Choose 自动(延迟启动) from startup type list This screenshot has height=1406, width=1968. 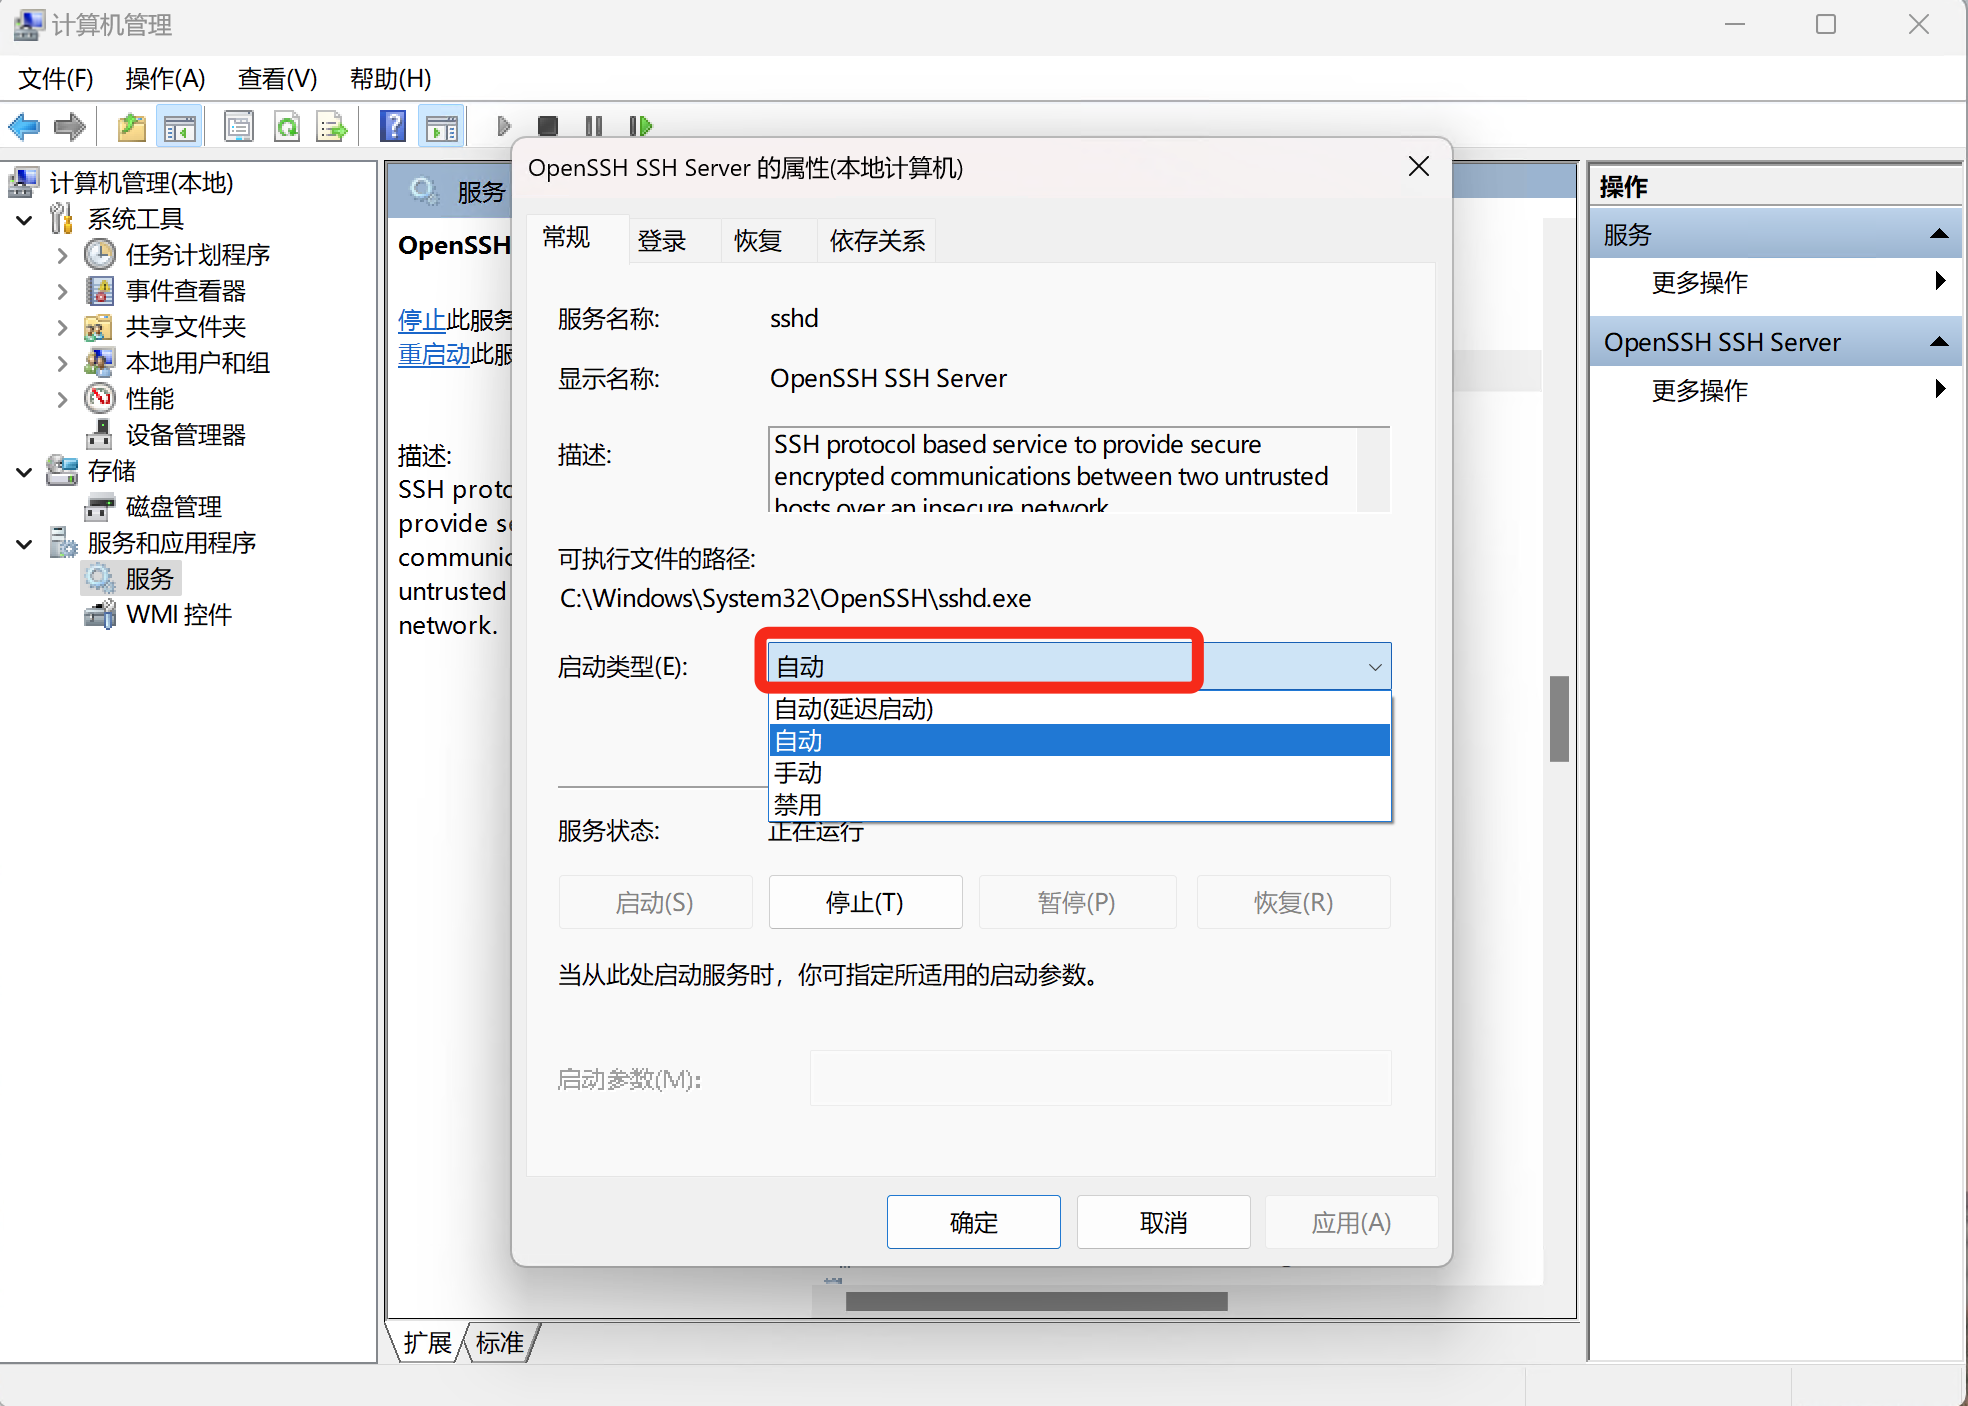pos(1079,709)
